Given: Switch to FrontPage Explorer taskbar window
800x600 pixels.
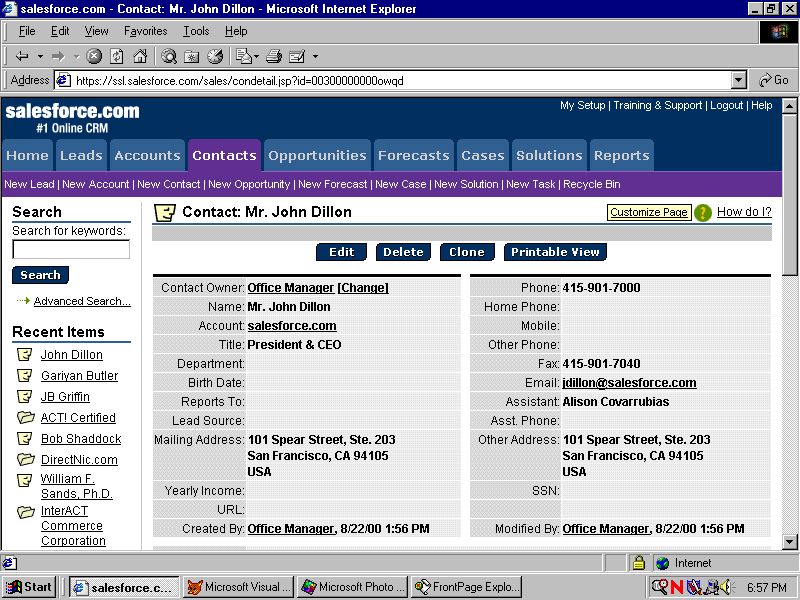Looking at the screenshot, I should [x=466, y=587].
